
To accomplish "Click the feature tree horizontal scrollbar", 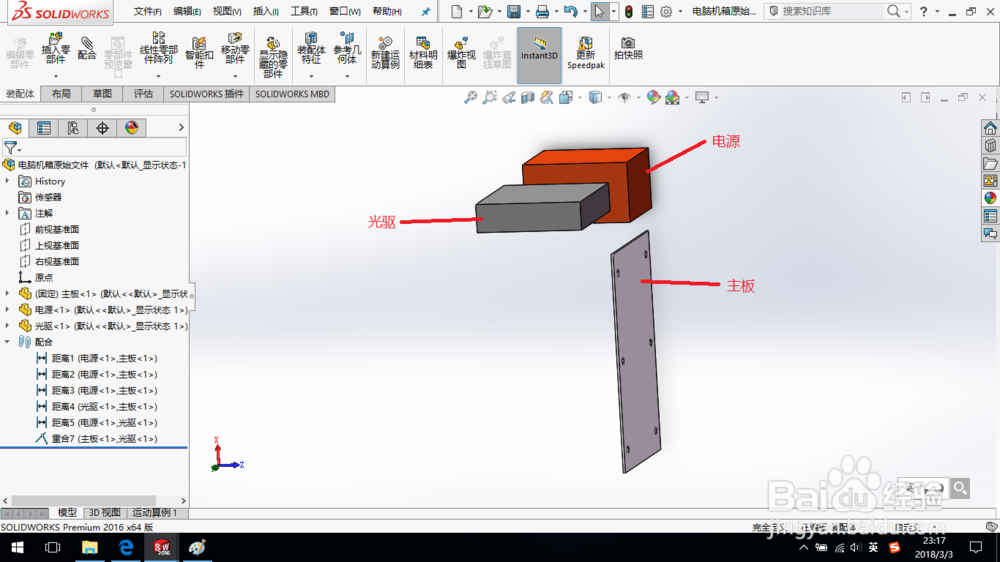I will 84,501.
